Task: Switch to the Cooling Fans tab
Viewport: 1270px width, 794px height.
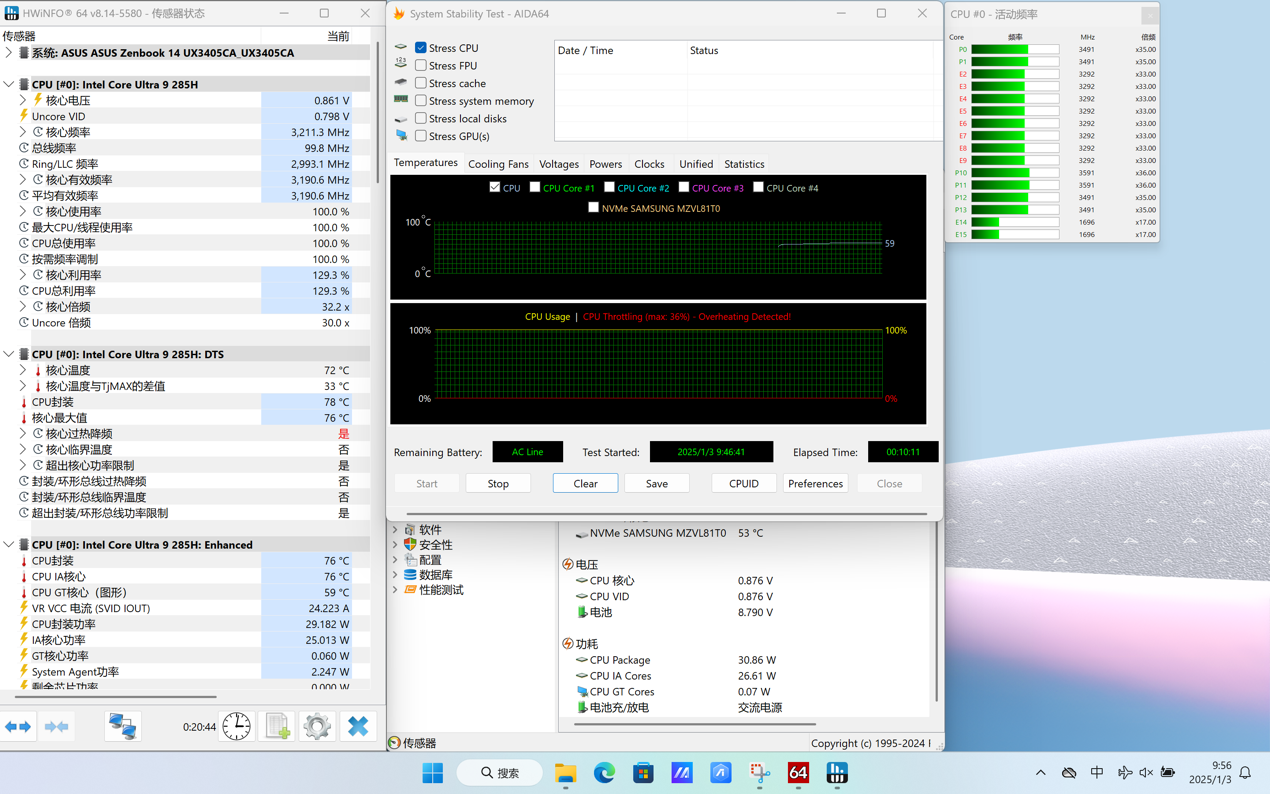Action: click(498, 164)
